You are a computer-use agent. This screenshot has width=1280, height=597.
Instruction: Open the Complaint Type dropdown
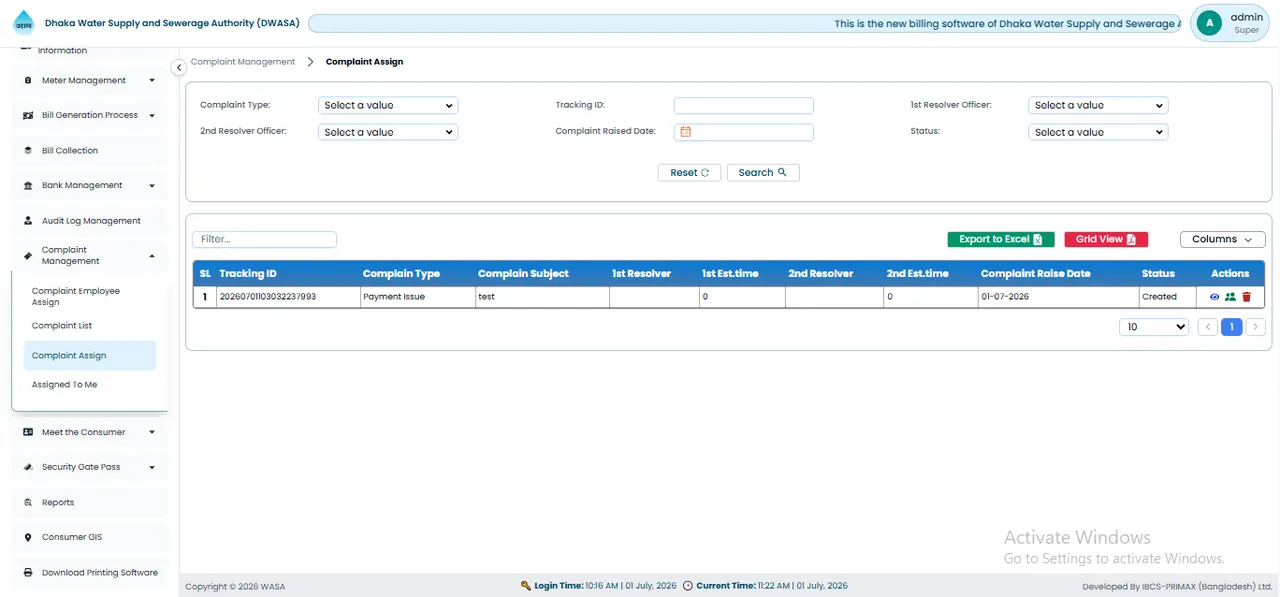tap(388, 105)
